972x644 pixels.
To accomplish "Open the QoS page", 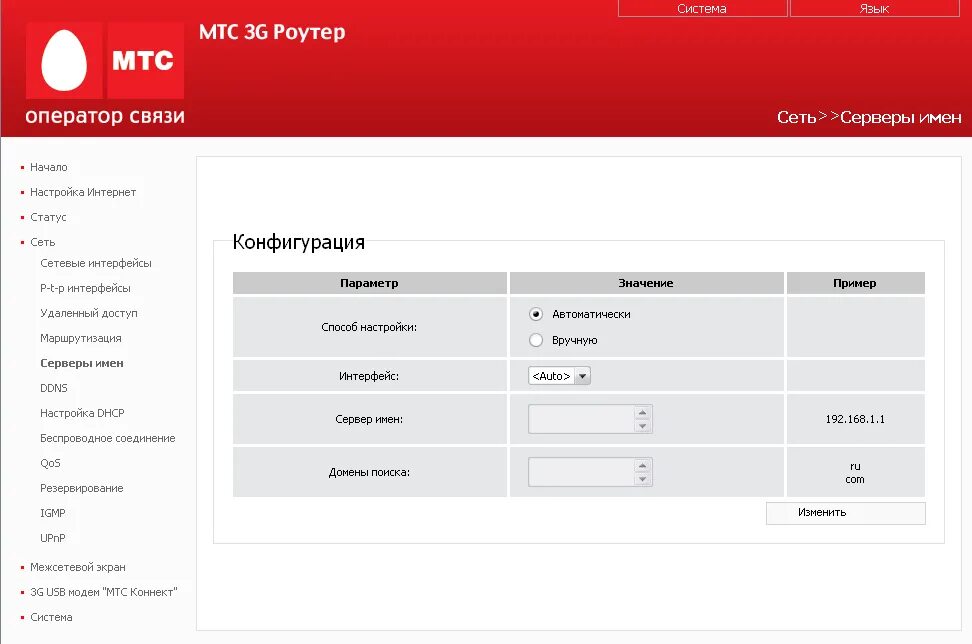I will point(50,463).
